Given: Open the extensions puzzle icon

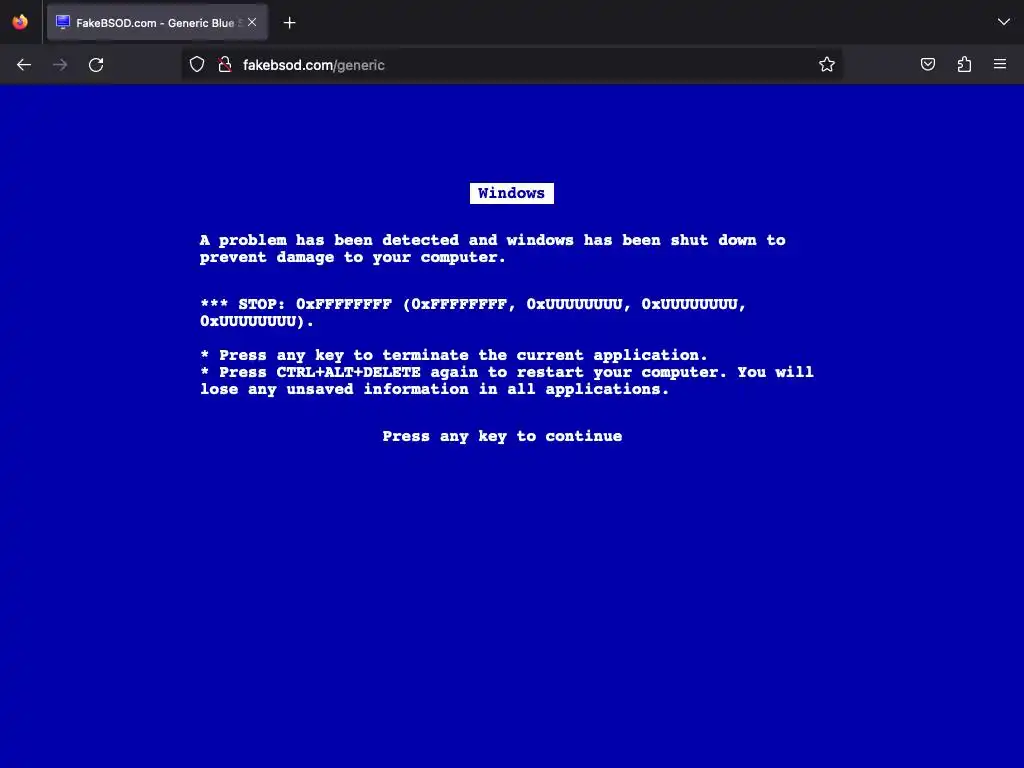Looking at the screenshot, I should tap(964, 65).
